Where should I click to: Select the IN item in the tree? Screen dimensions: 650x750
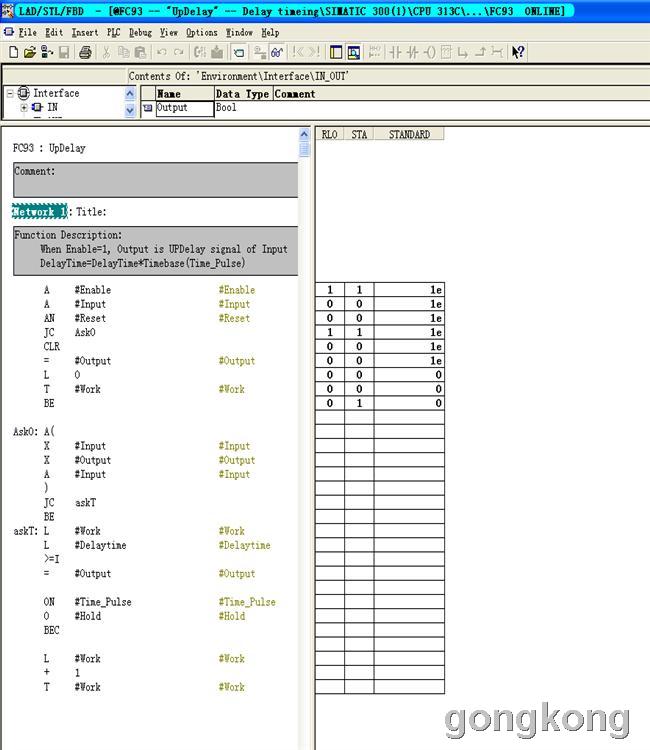click(x=52, y=107)
